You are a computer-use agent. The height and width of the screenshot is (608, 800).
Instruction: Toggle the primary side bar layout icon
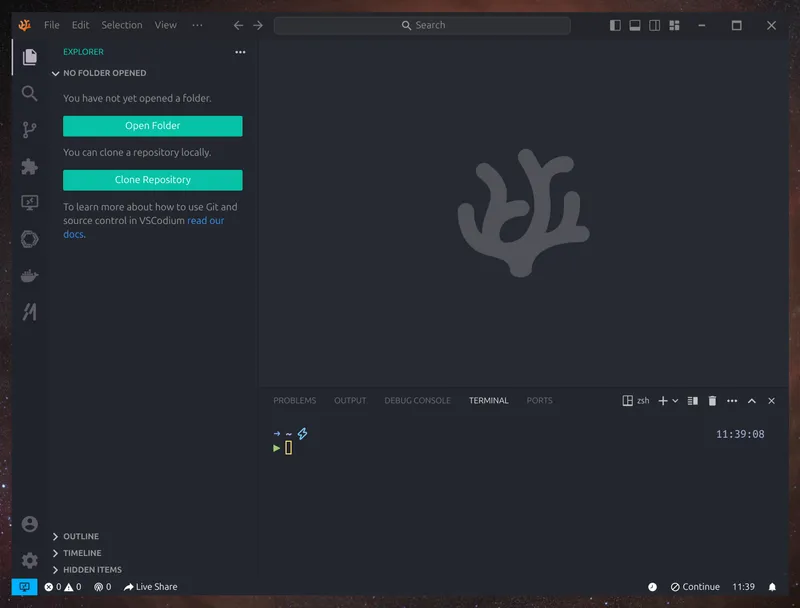[615, 25]
